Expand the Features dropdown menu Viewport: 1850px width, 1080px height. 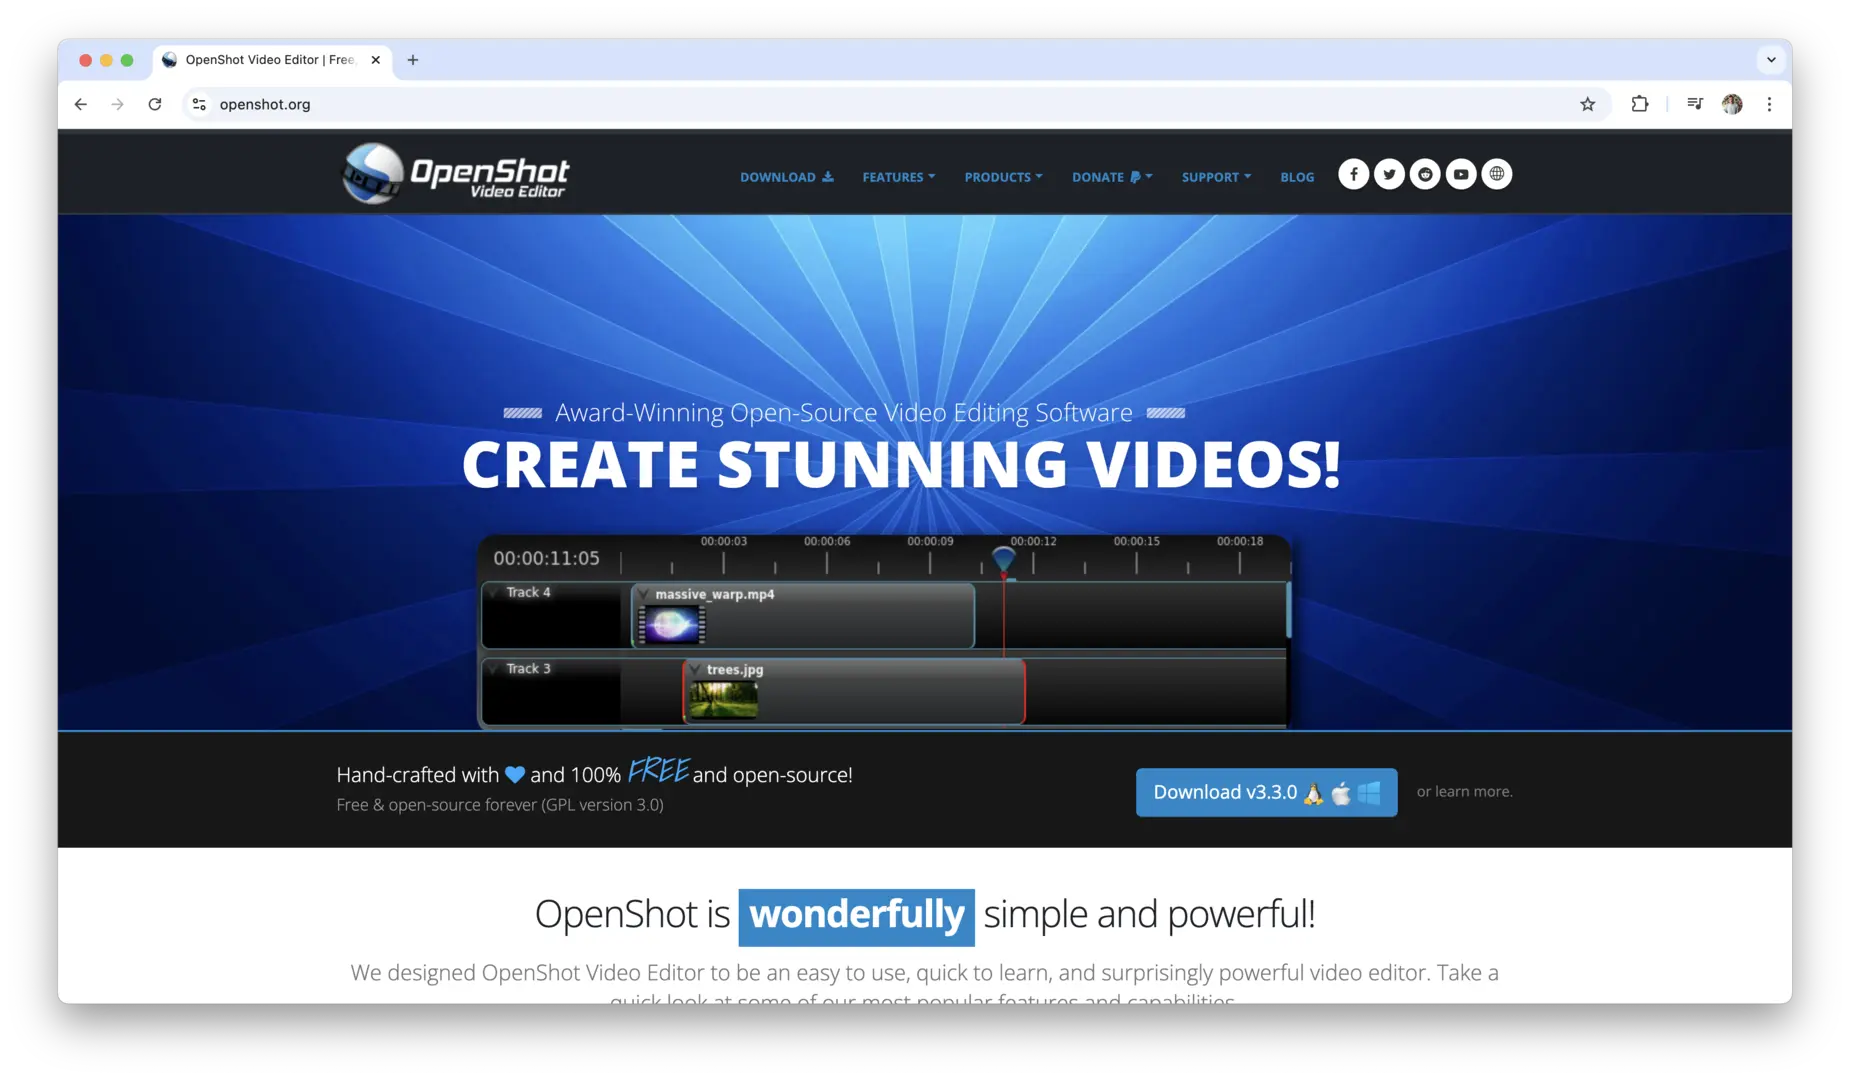pos(899,177)
